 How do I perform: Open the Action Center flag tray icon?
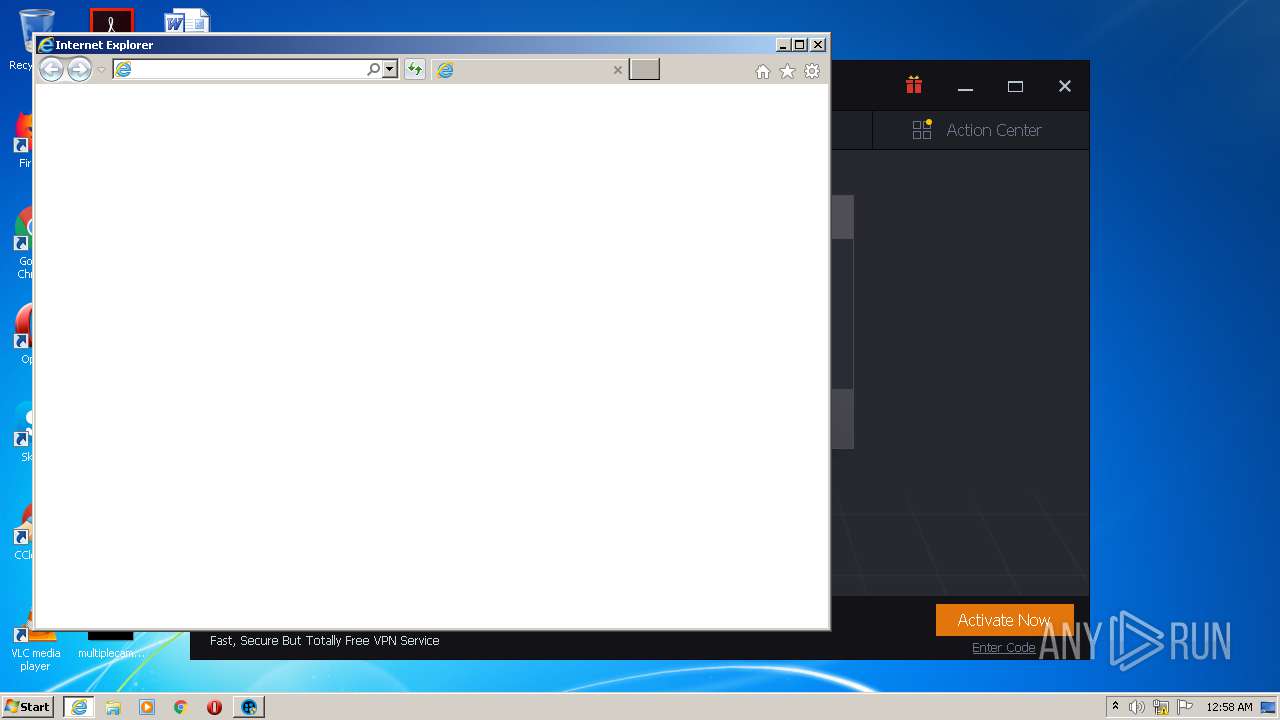1185,707
